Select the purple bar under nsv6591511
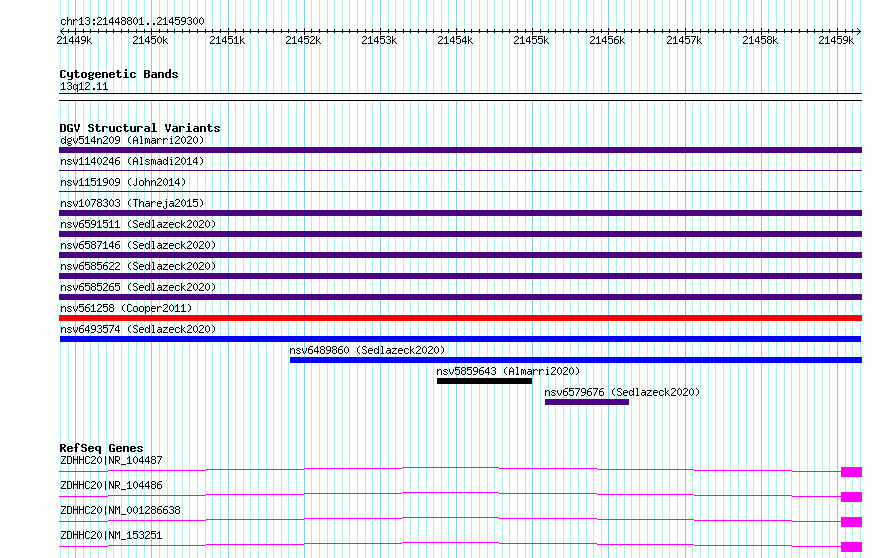The image size is (890, 558). (460, 234)
